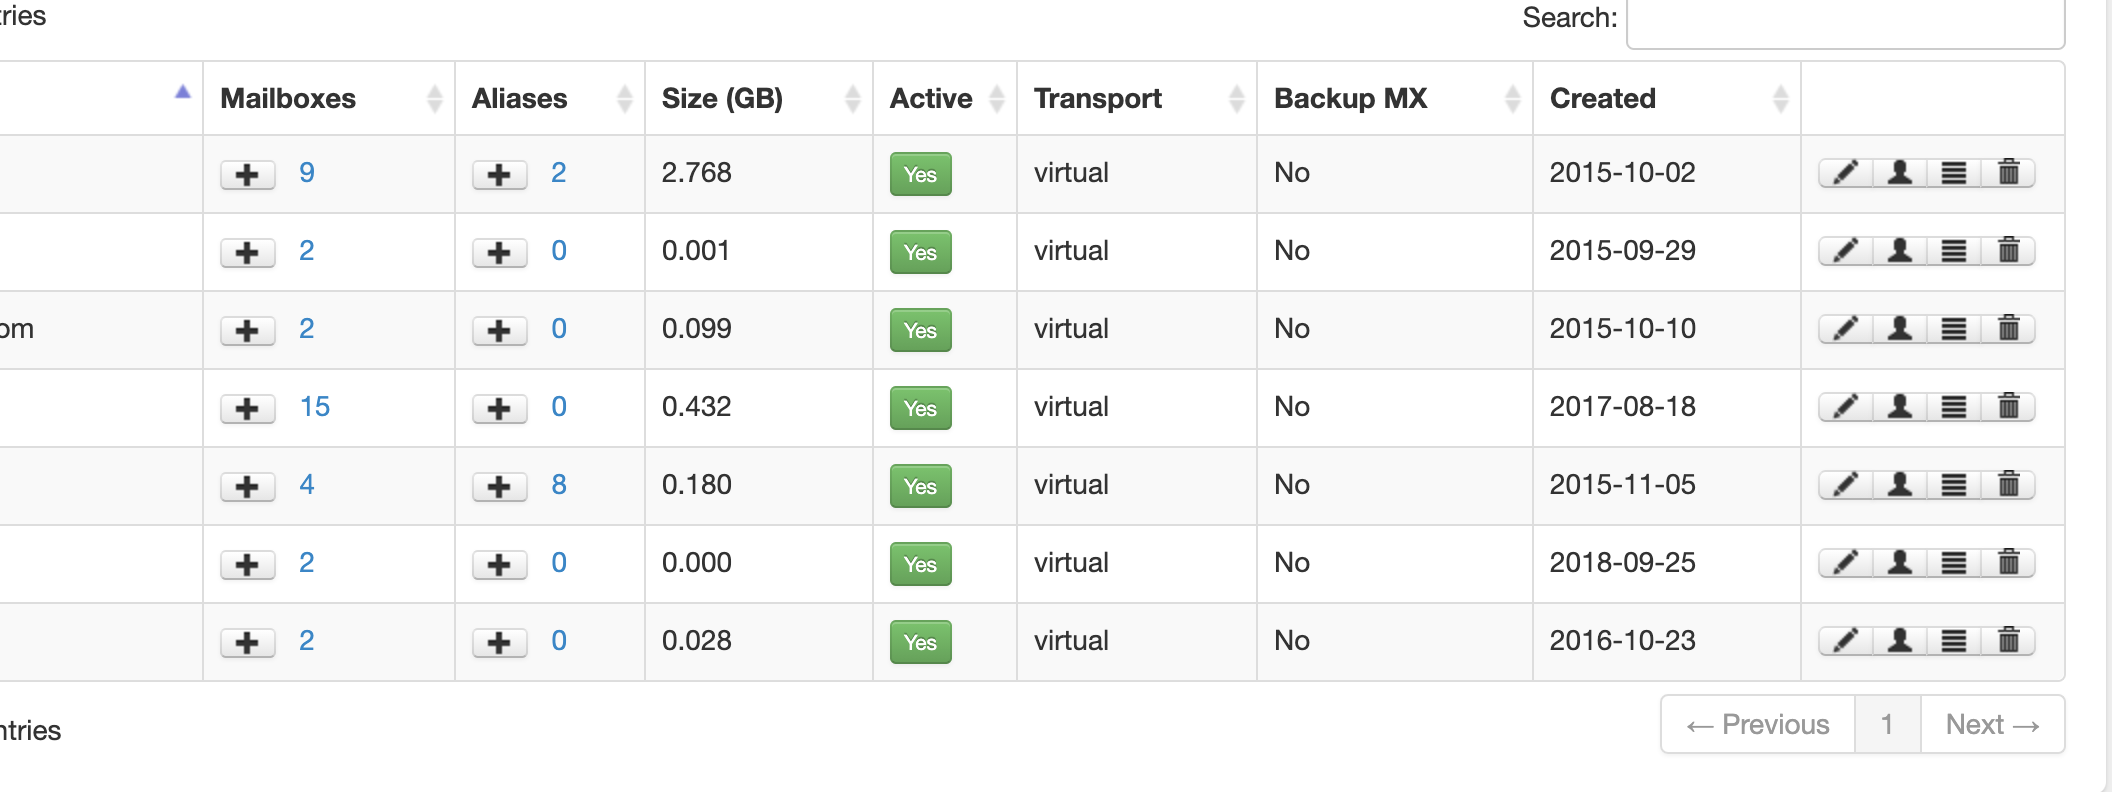Open user icon for 2017-08-18 row
This screenshot has width=2112, height=792.
click(1900, 407)
